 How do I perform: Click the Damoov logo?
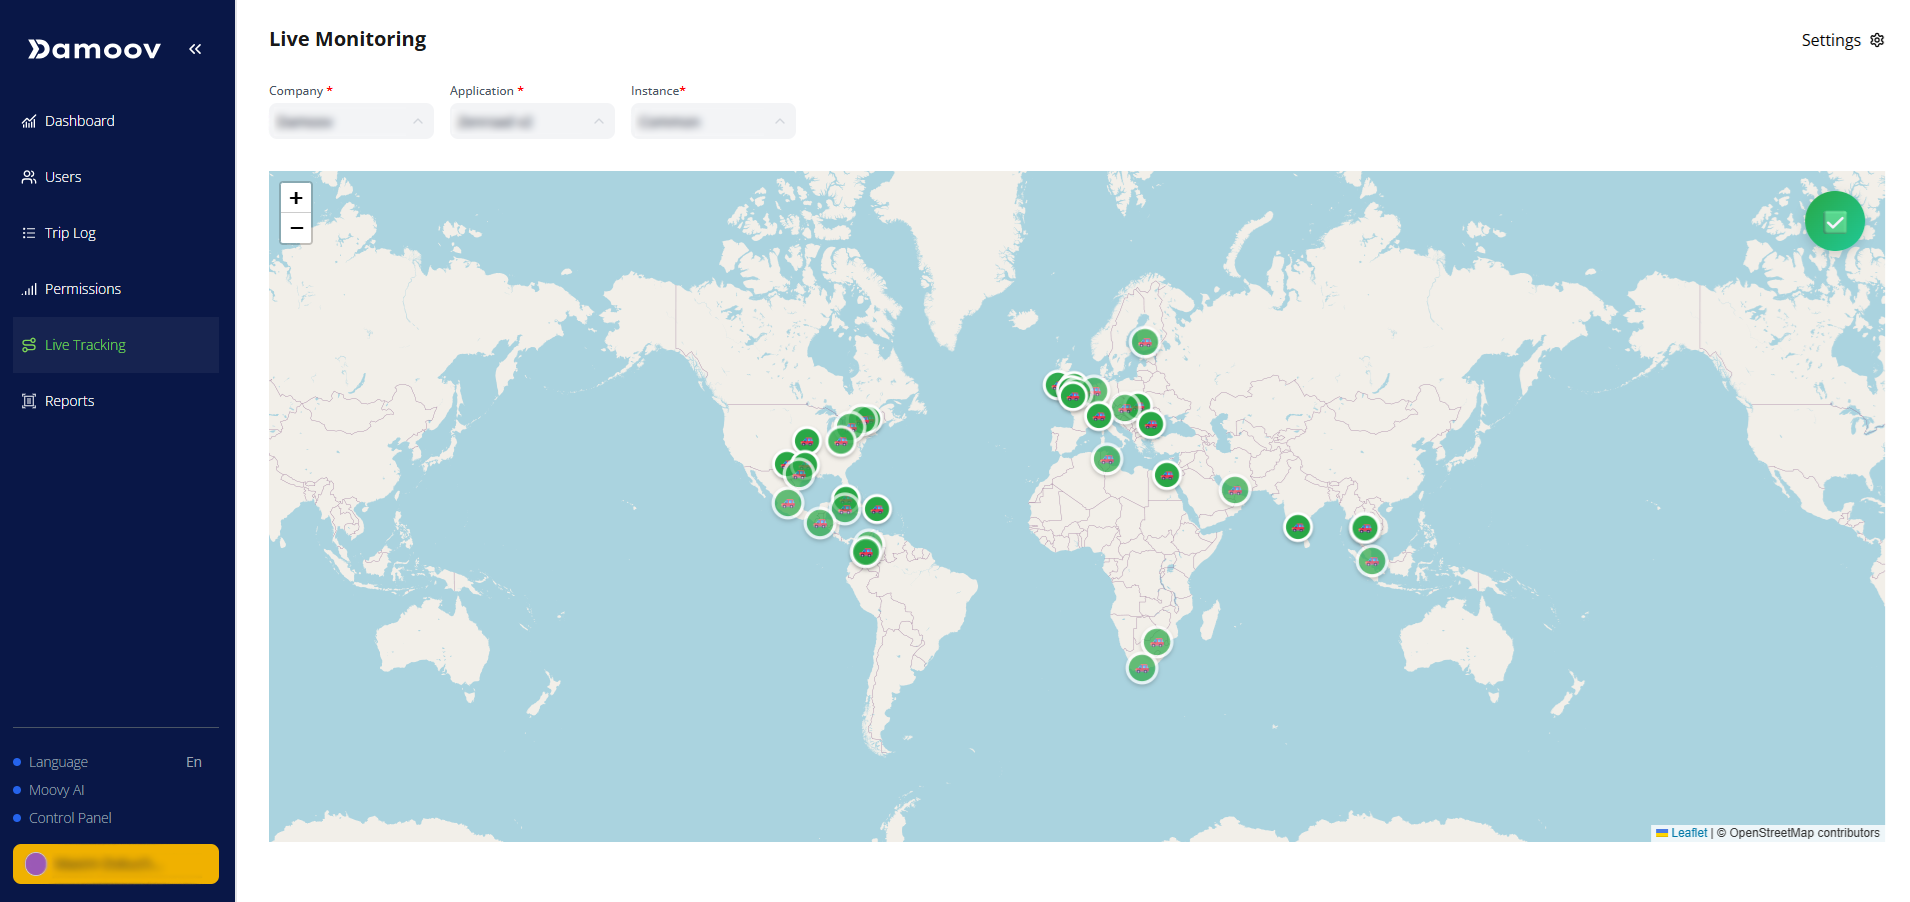coord(94,49)
